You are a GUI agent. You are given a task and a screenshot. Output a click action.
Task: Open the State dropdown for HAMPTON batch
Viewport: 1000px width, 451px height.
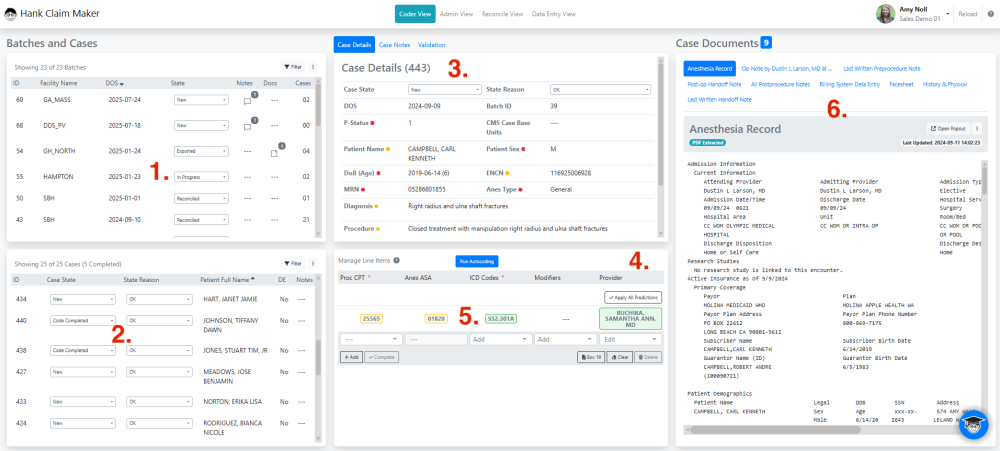201,177
